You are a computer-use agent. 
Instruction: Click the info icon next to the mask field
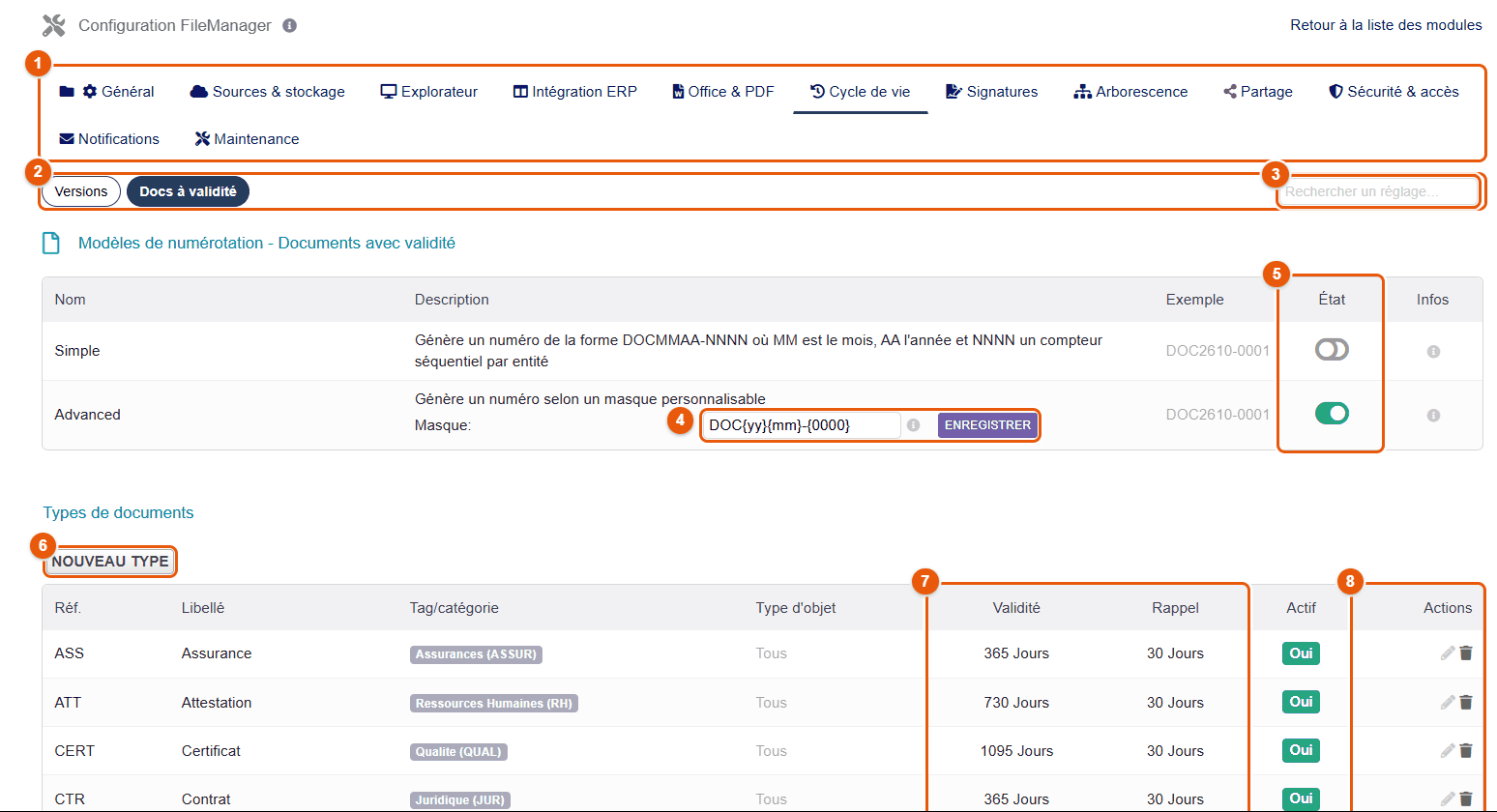click(913, 425)
